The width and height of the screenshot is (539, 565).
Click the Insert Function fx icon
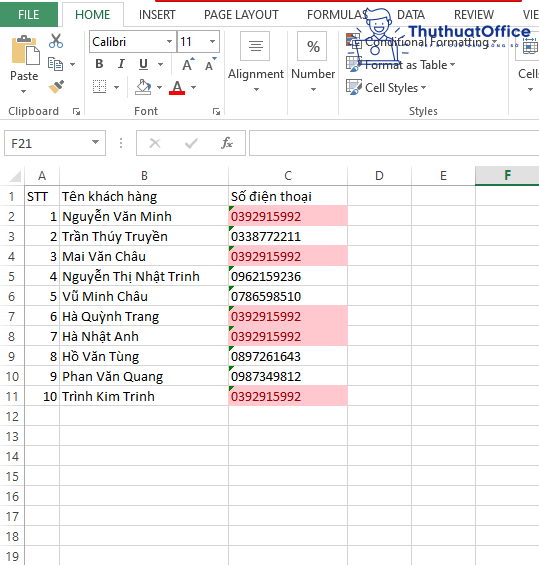click(227, 143)
